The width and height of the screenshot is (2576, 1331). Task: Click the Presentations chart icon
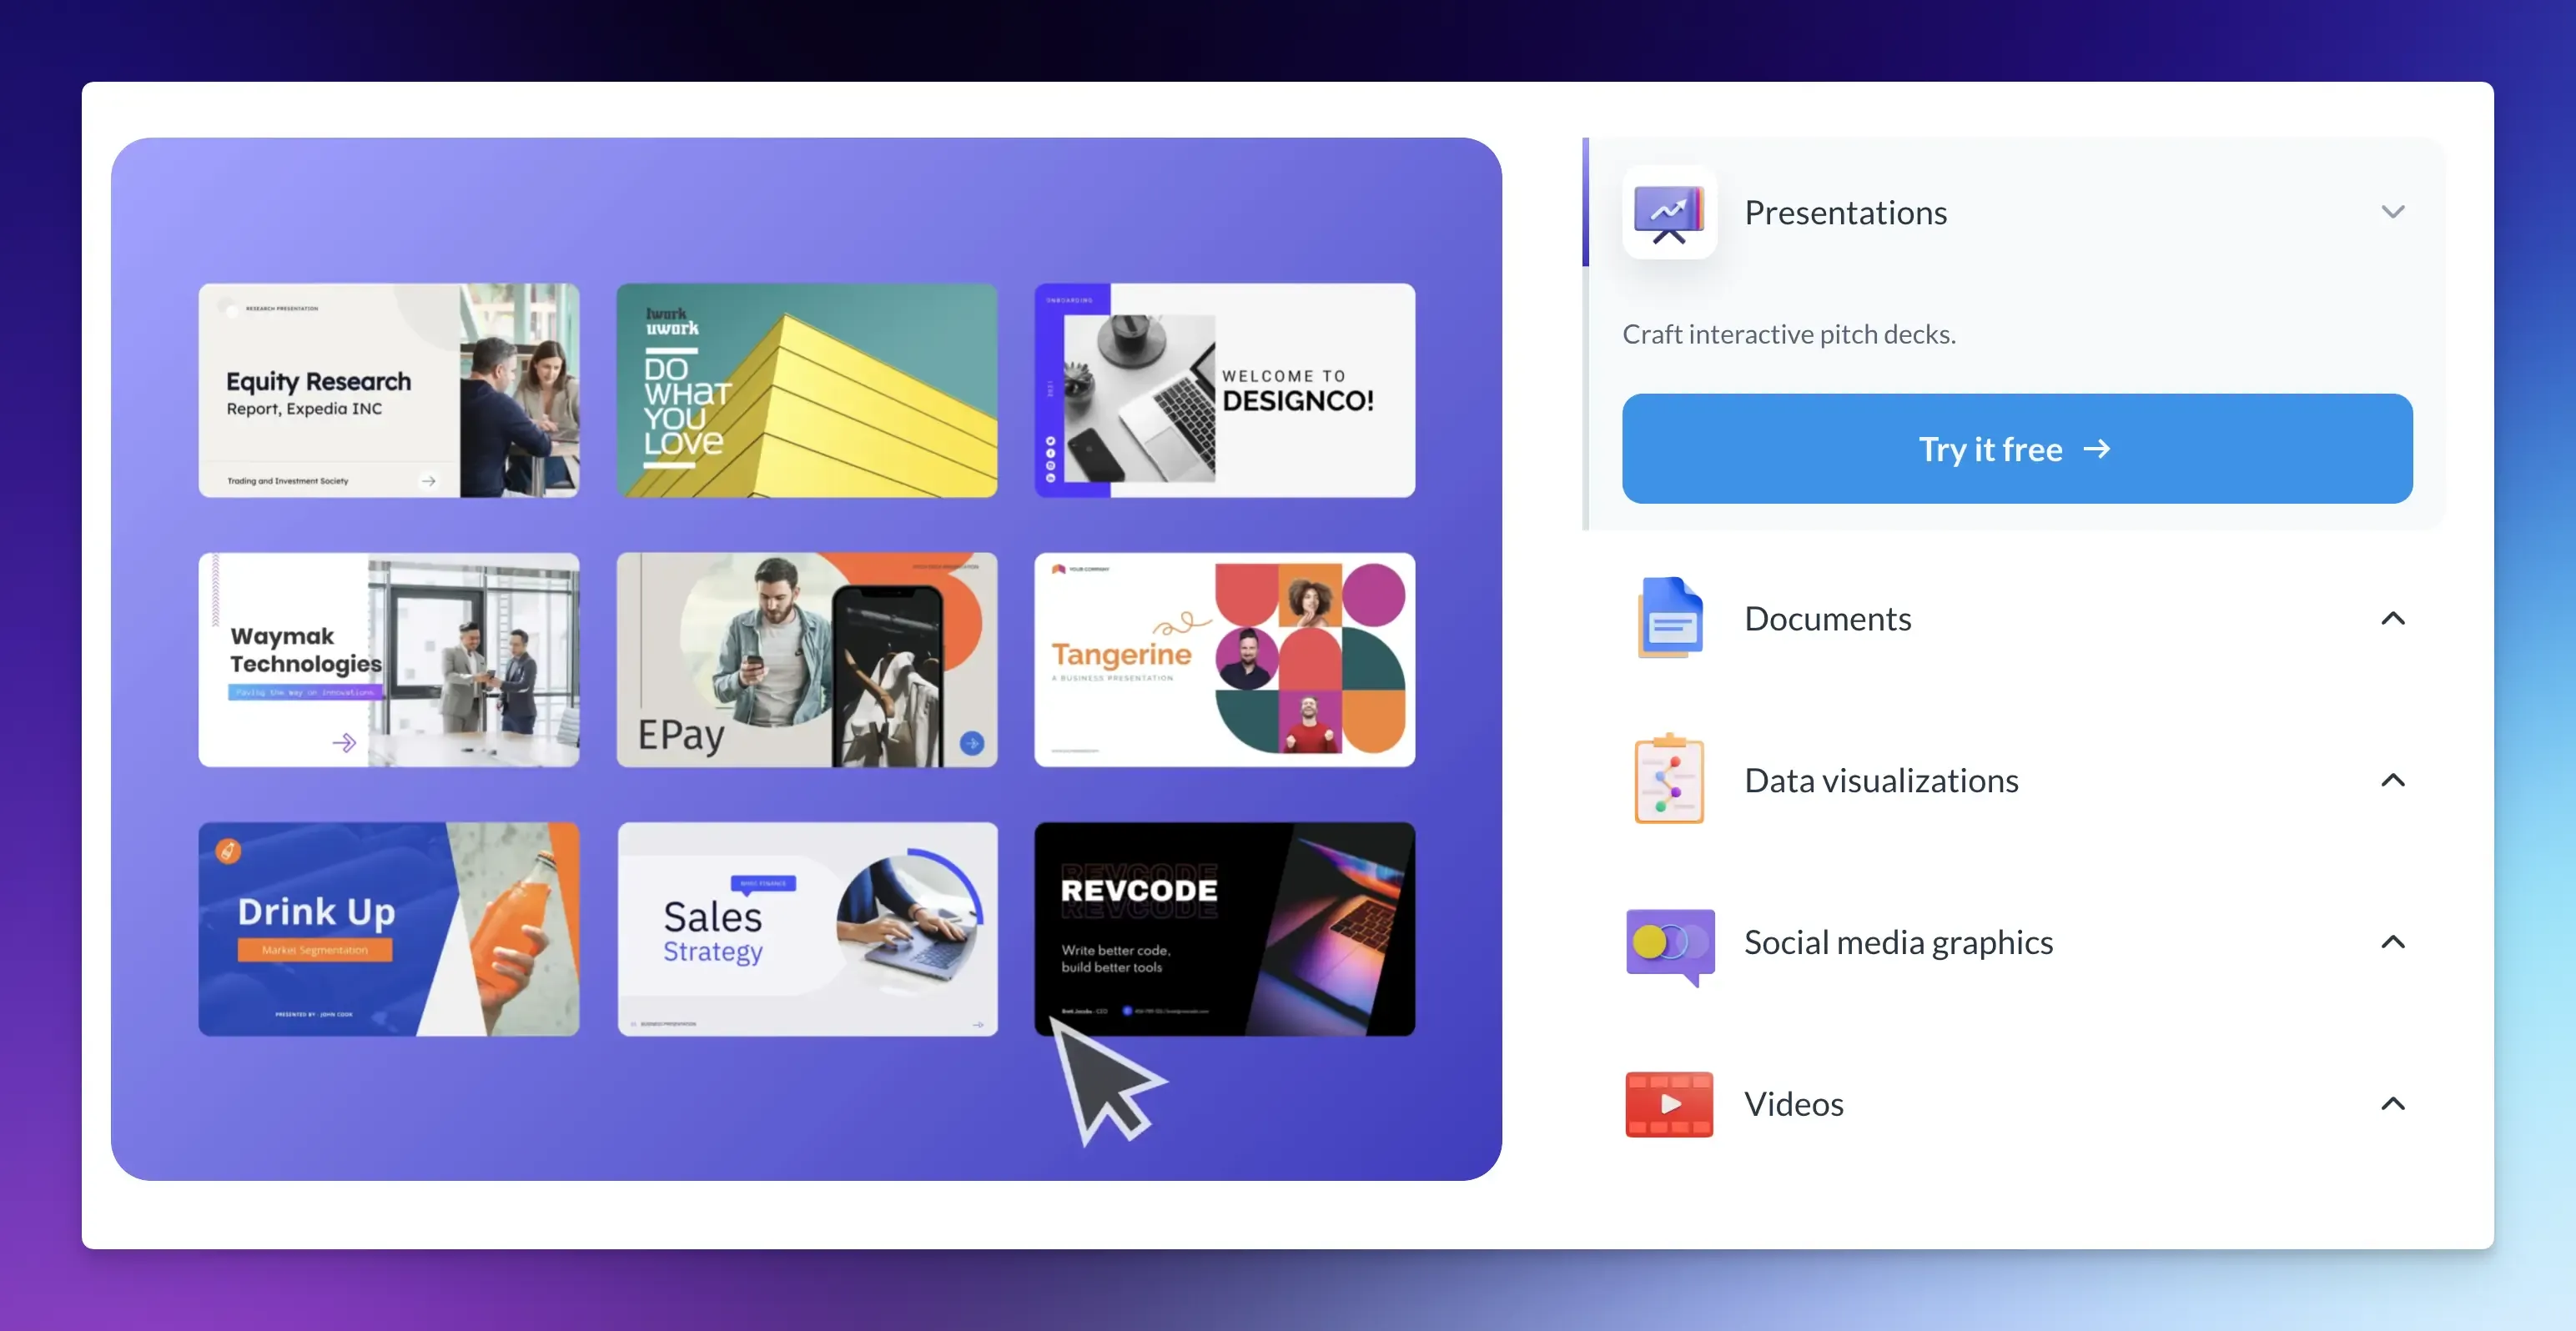point(1668,212)
